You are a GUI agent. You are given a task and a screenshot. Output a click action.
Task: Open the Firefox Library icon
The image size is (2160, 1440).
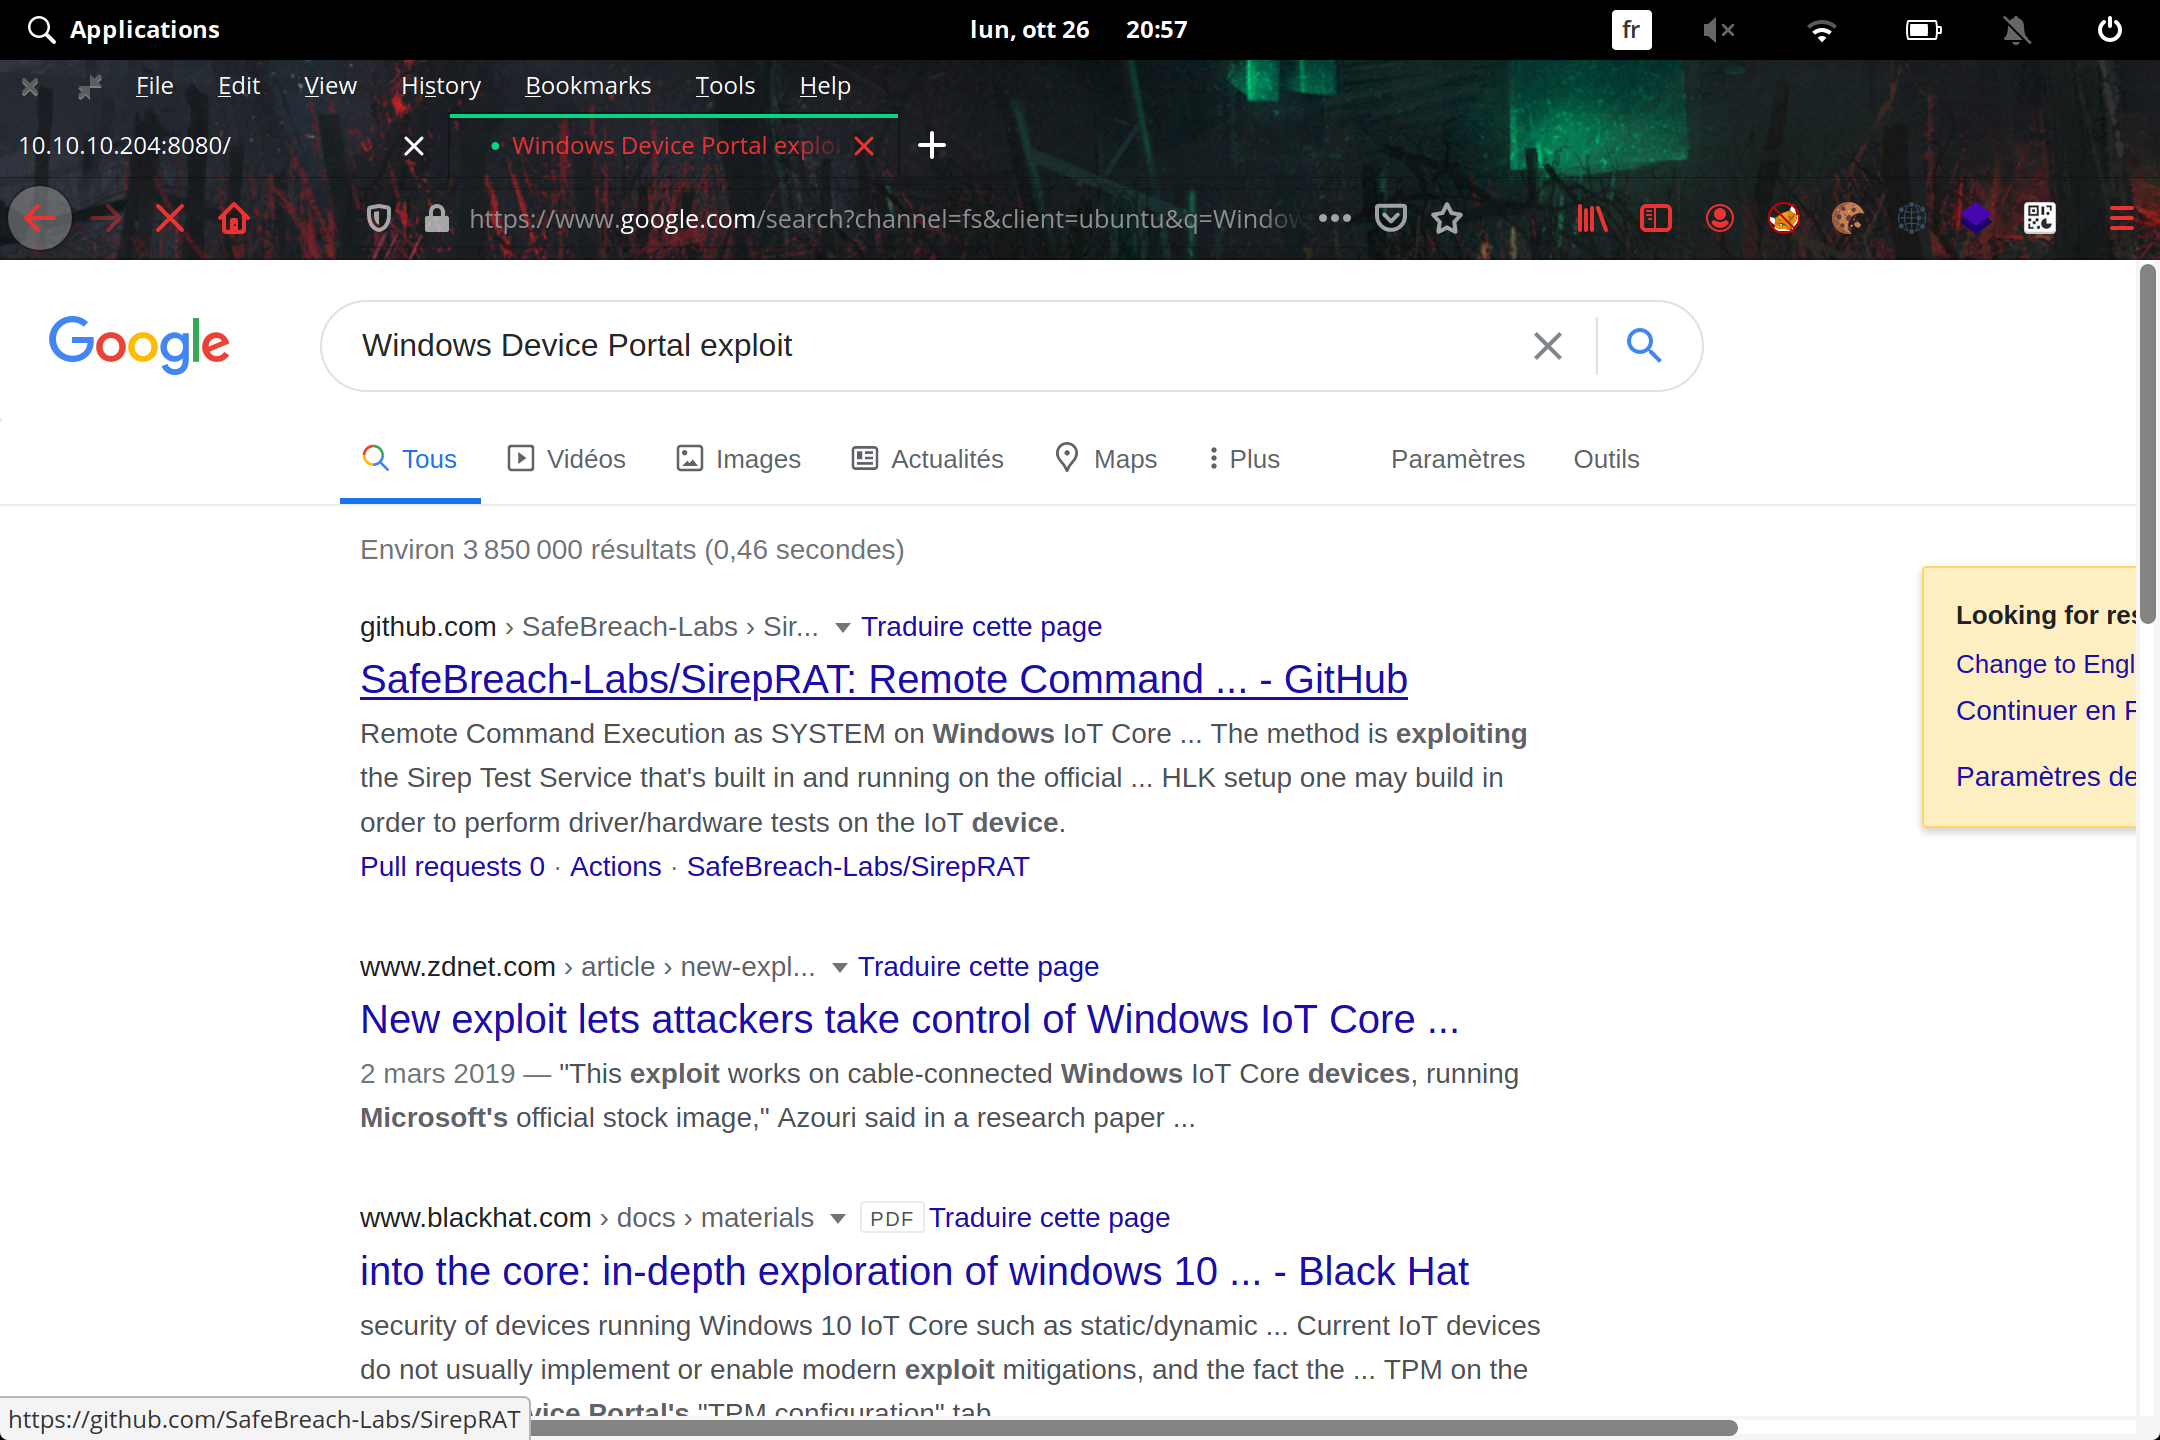pos(1592,218)
